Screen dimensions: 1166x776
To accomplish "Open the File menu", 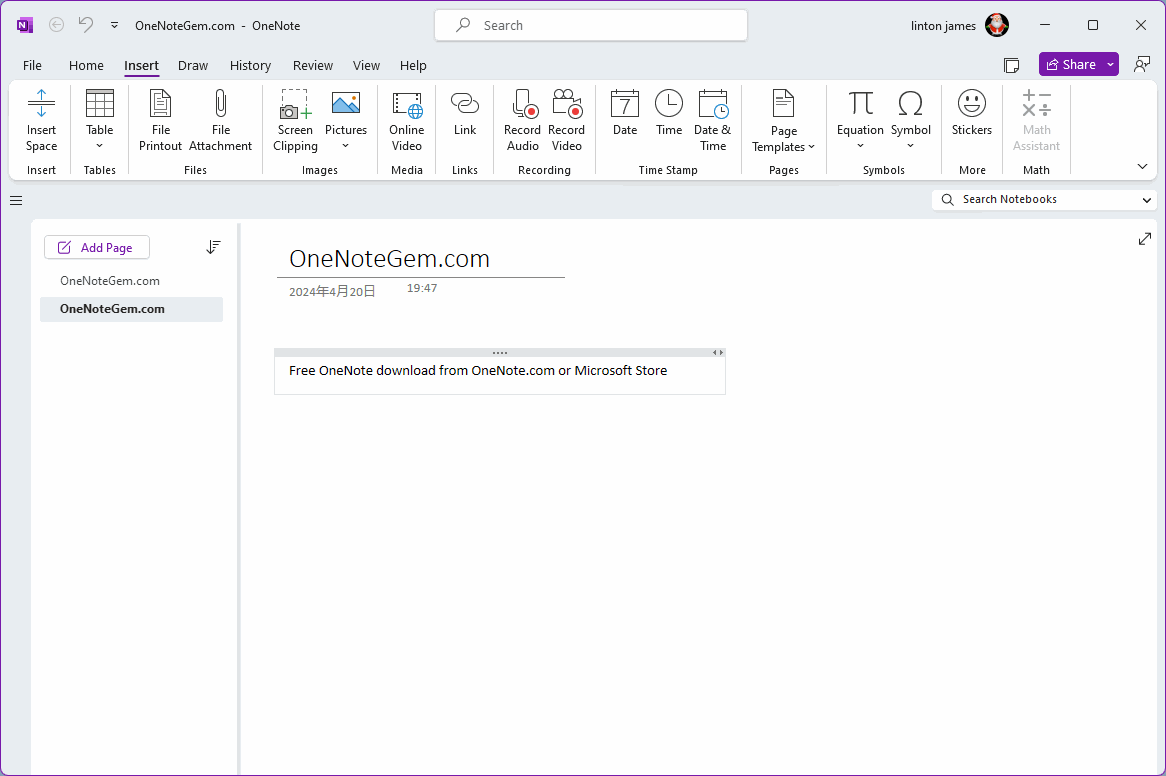I will (32, 65).
